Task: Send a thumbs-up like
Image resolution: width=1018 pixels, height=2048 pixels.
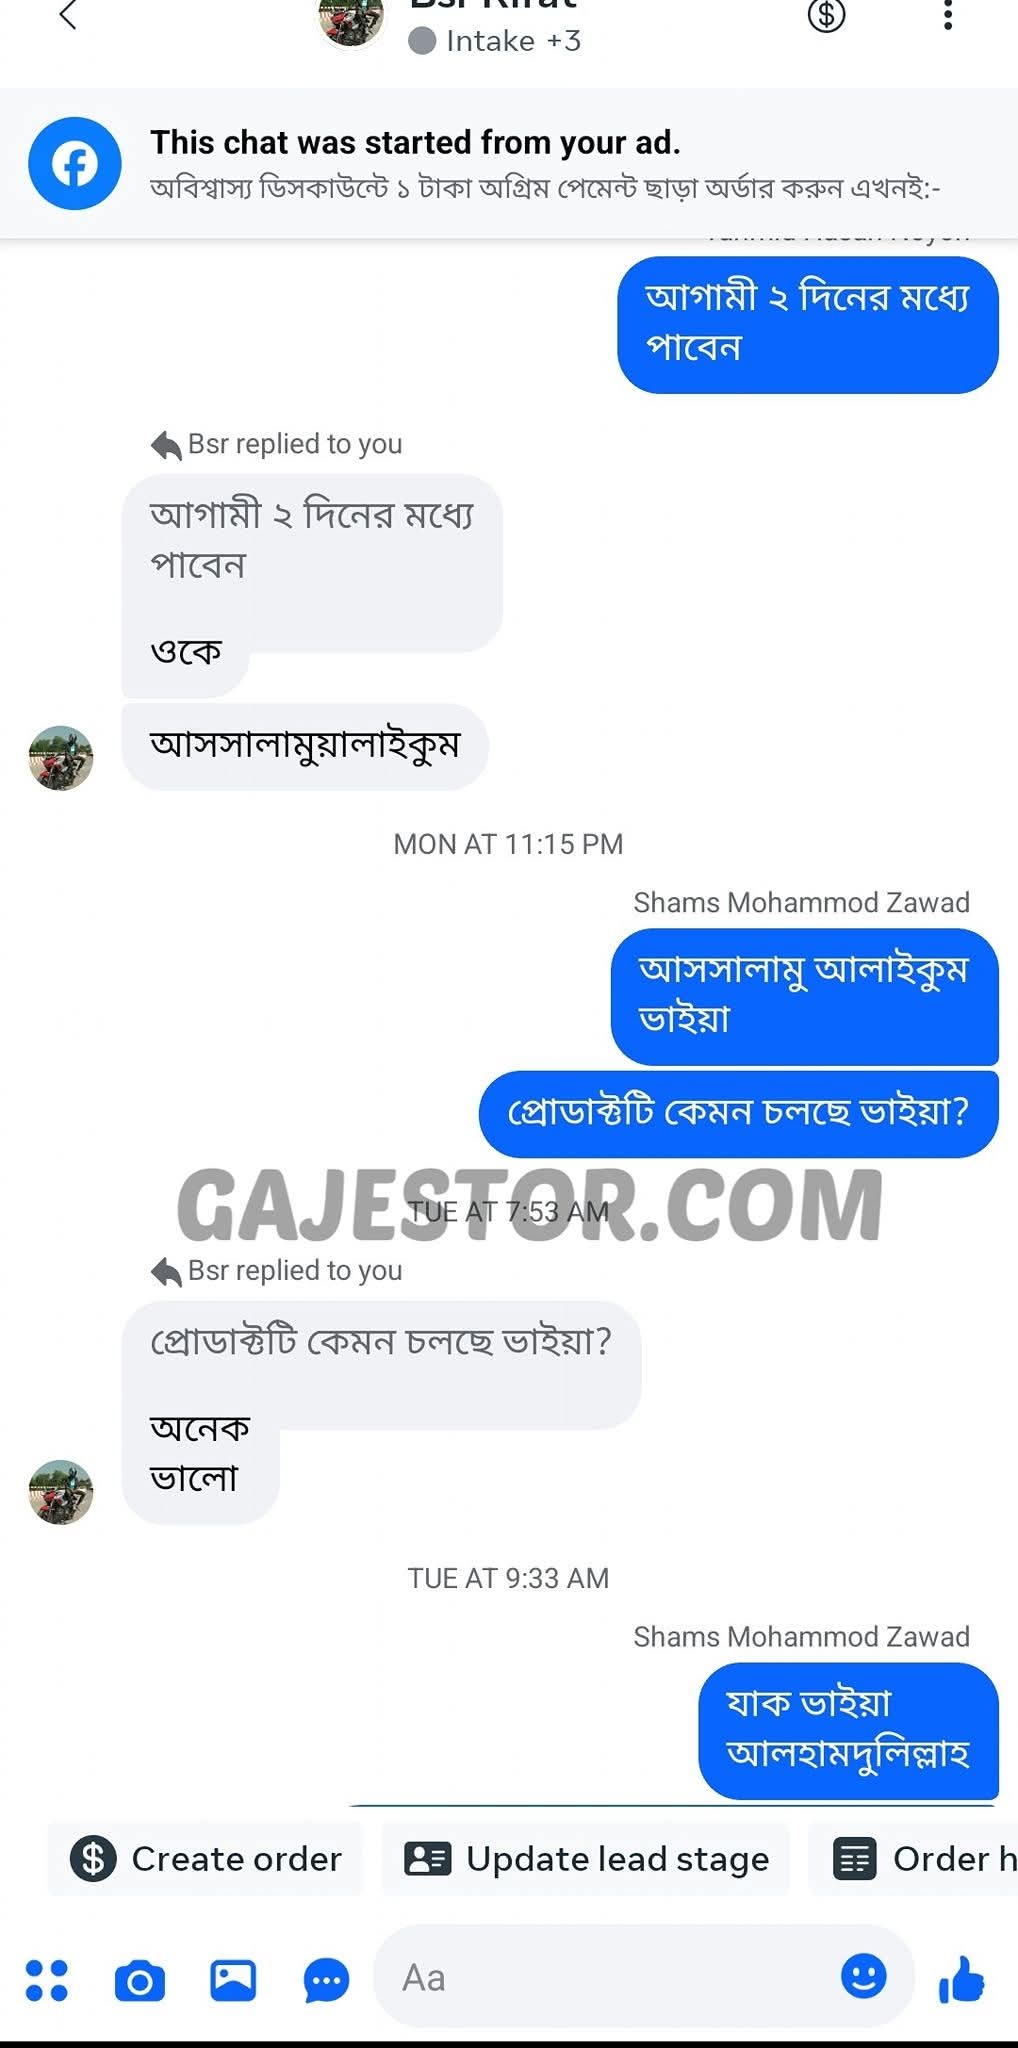Action: point(962,1979)
